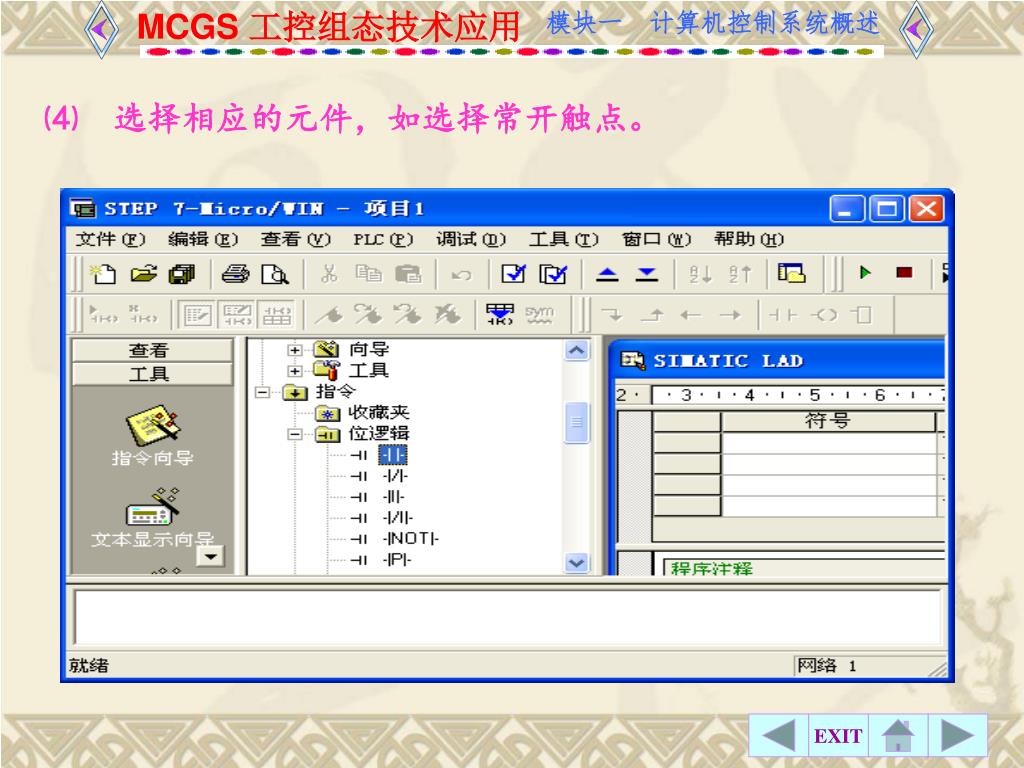Open the 工具(T) menu
This screenshot has width=1024, height=768.
tap(563, 239)
